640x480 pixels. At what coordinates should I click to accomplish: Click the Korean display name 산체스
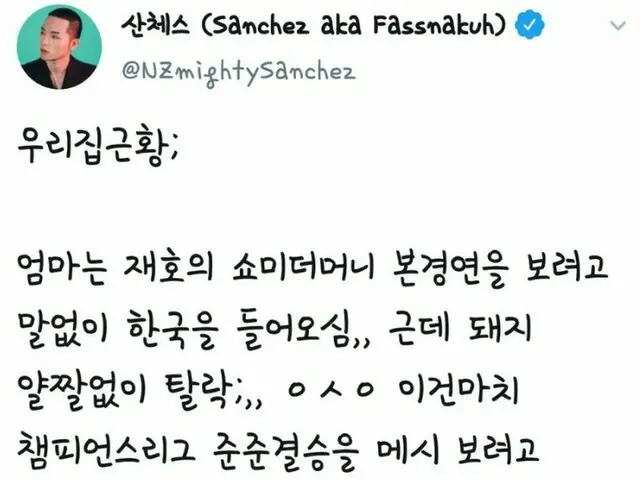[x=155, y=25]
